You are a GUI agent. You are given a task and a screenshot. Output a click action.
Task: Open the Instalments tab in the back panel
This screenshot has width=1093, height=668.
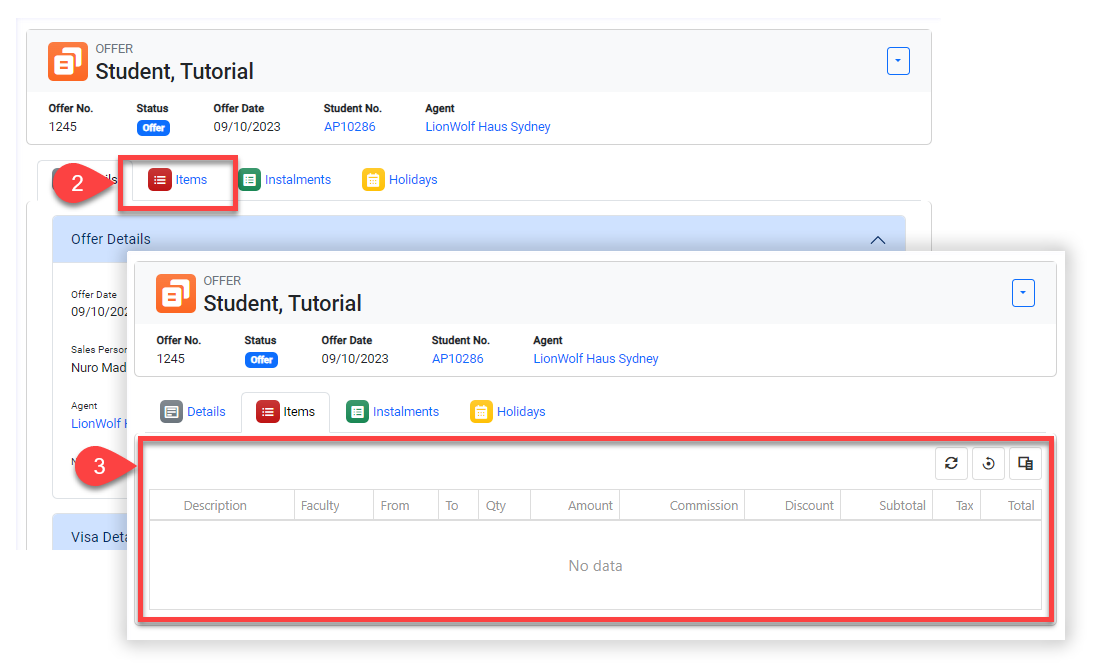[286, 180]
